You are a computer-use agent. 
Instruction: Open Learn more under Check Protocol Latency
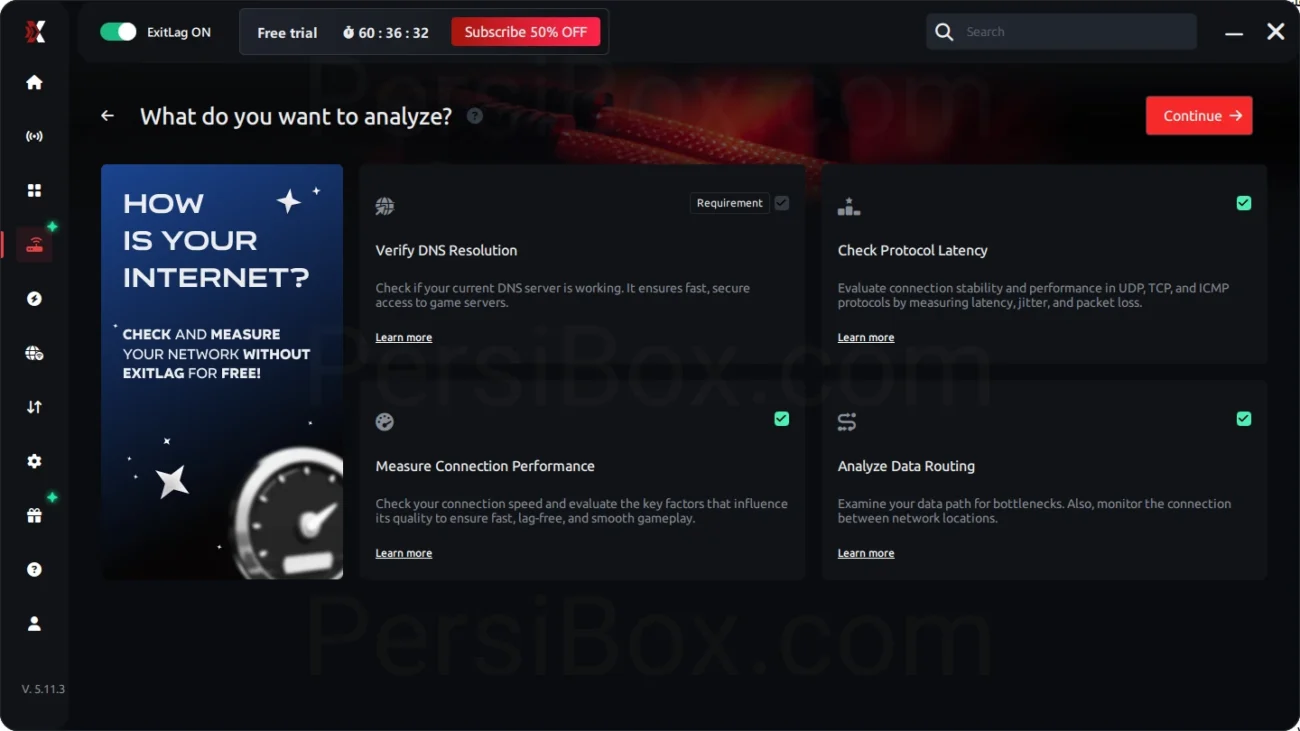click(x=866, y=338)
